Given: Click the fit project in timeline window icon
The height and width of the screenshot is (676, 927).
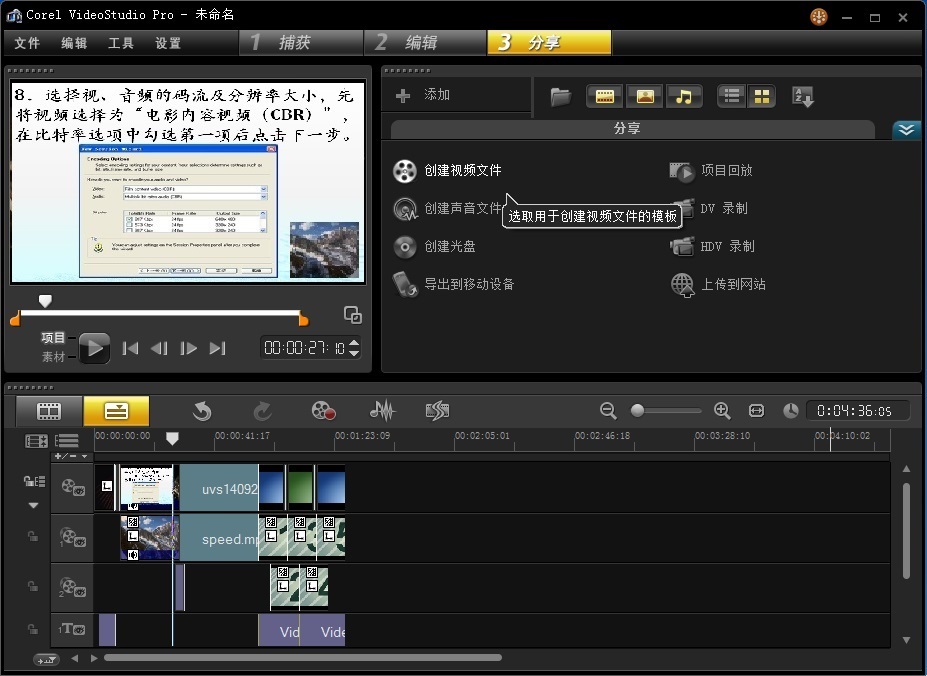Looking at the screenshot, I should tap(756, 411).
